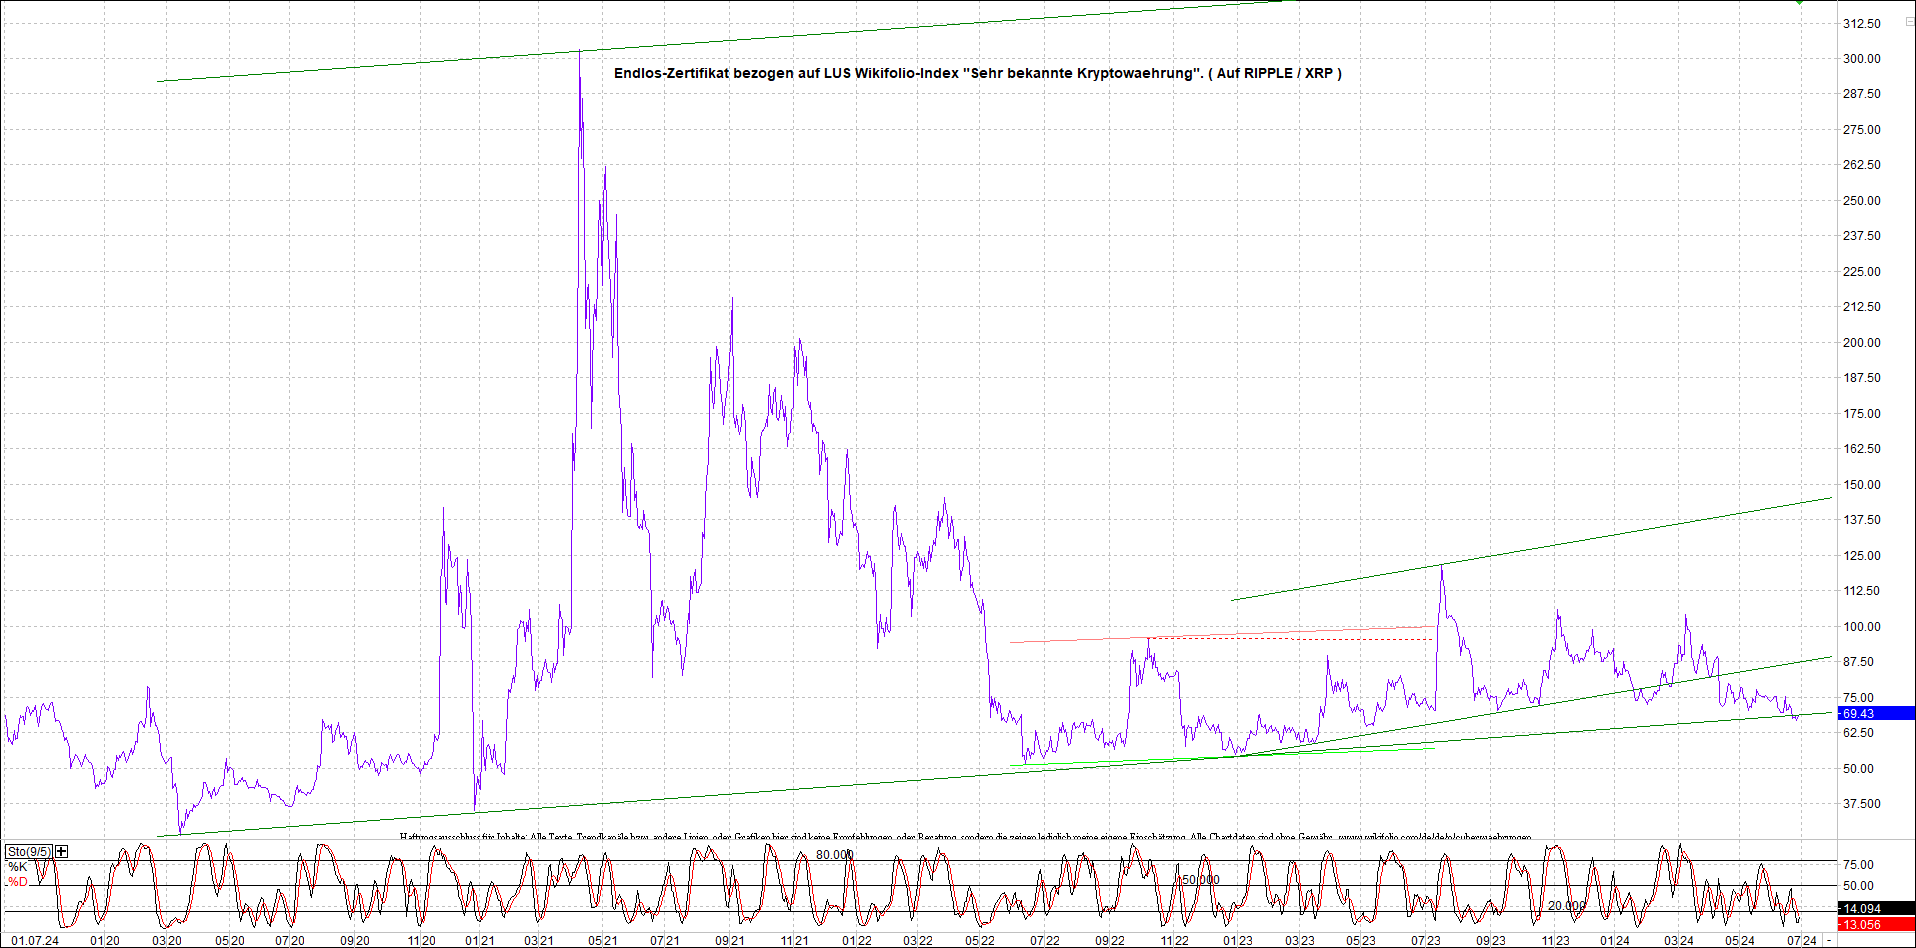Click the blue 69.43 current price tag

coord(1876,713)
